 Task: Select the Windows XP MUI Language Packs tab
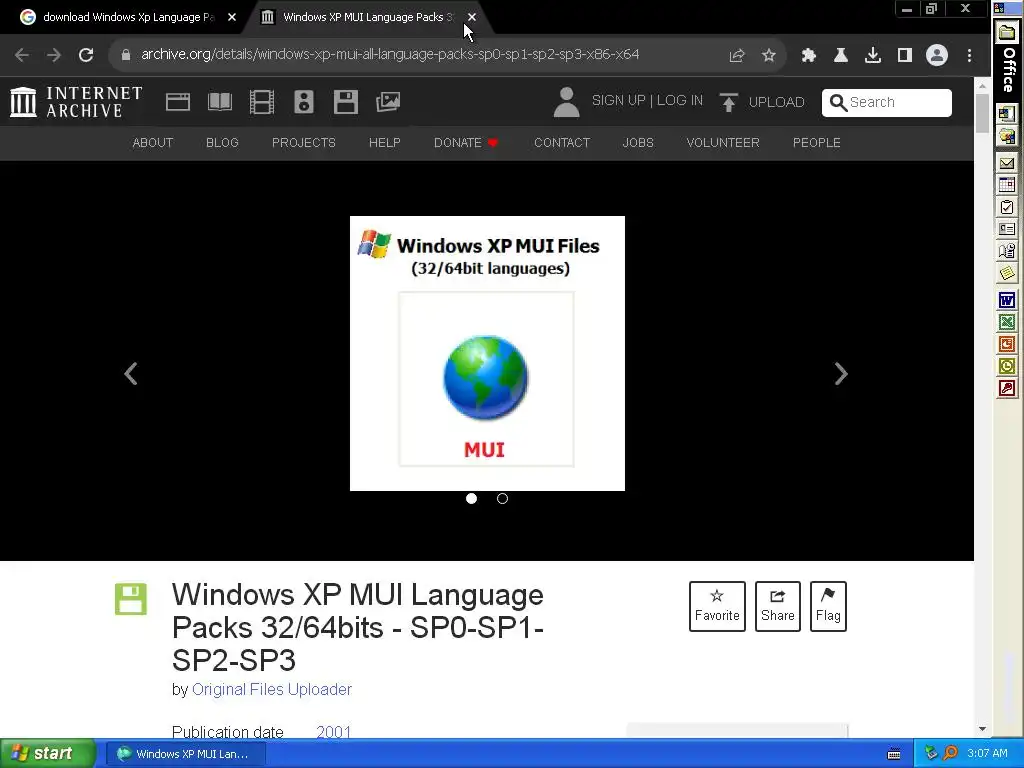368,17
